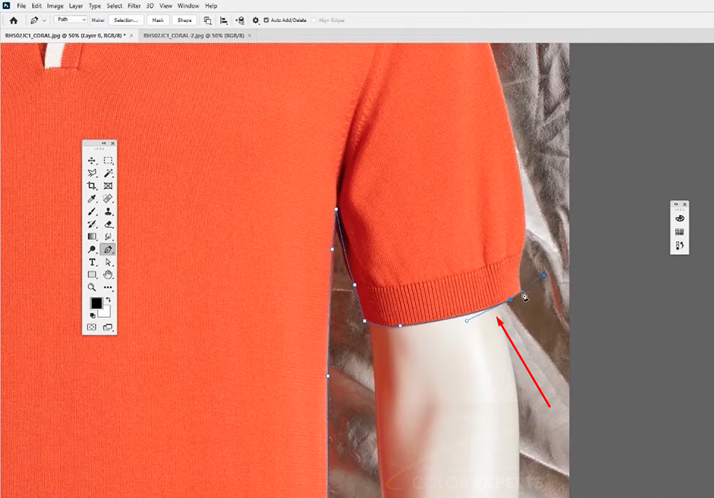The width and height of the screenshot is (714, 498).
Task: Open the gear path options dropdown
Action: coord(255,20)
